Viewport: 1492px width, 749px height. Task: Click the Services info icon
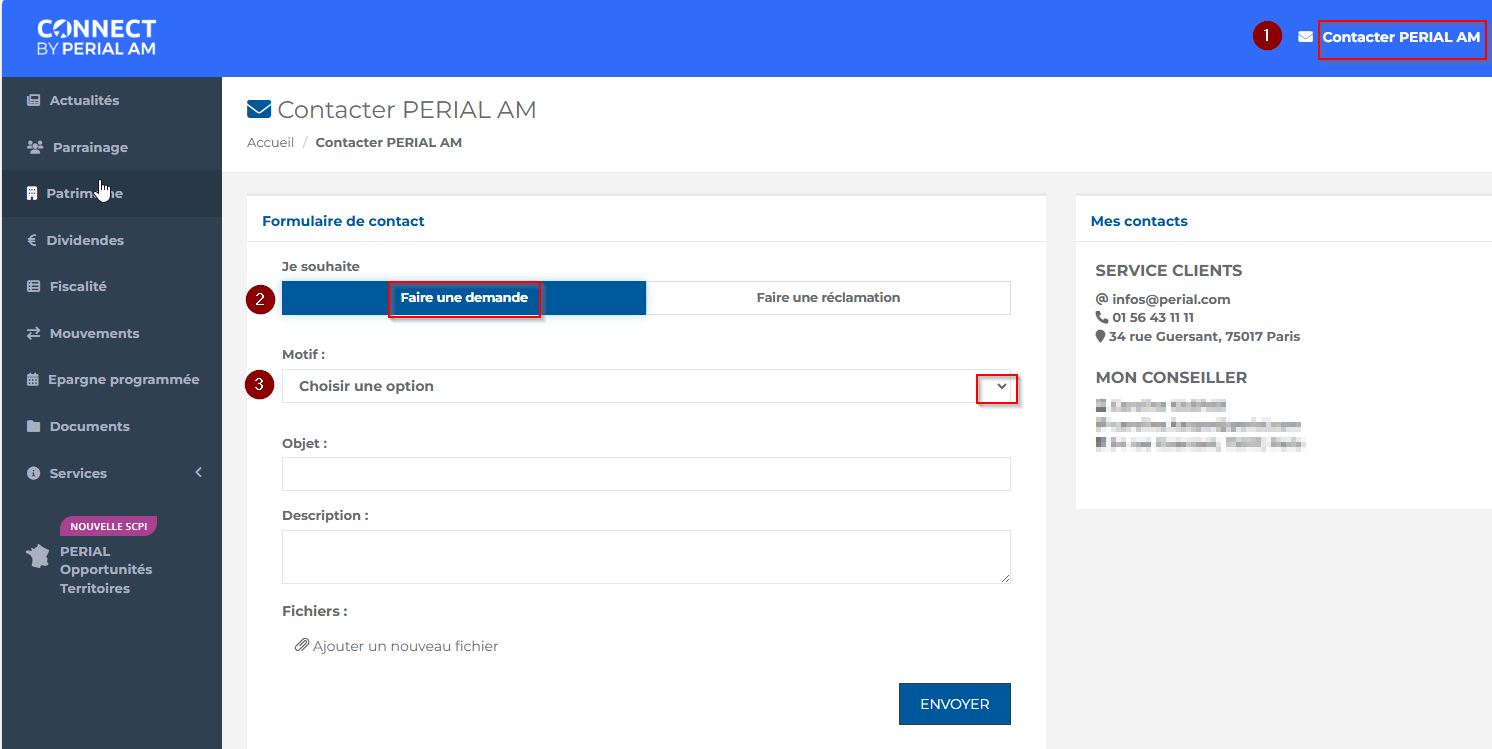pos(33,473)
